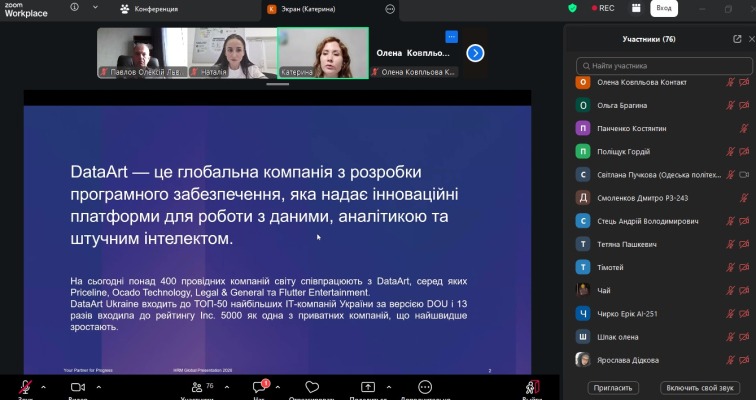Click avatar of Чирко Ерік АІ-251
Screen dimensions: 756x400
coord(582,314)
